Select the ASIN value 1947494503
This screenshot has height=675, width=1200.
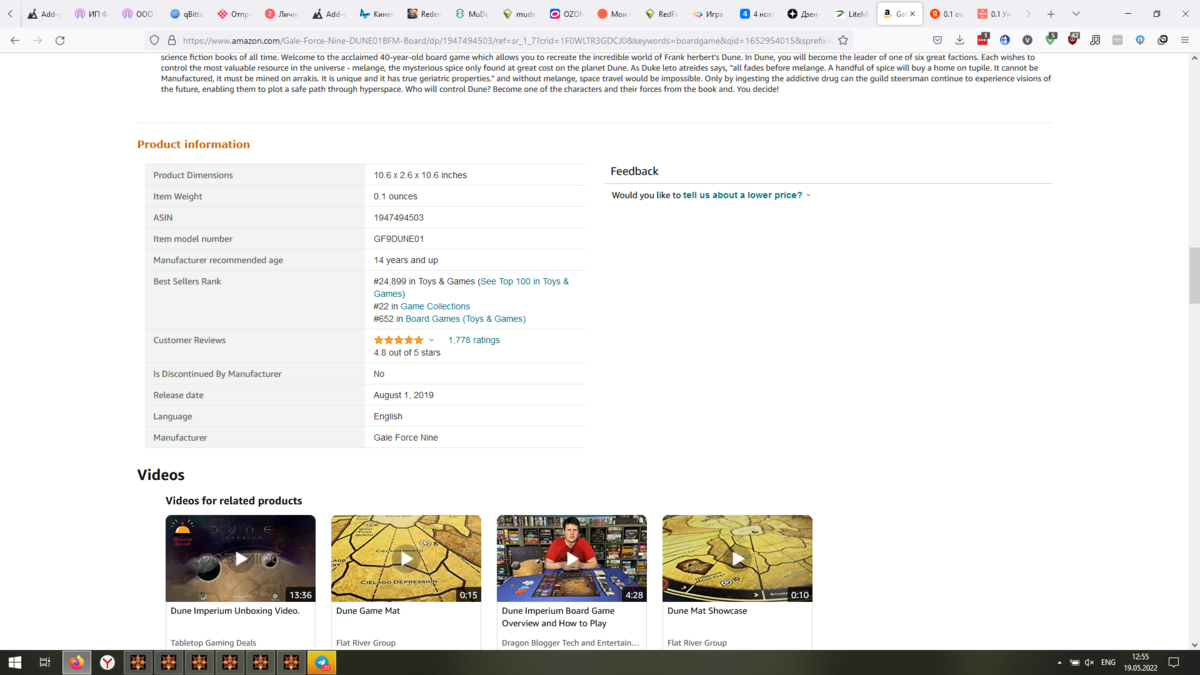click(399, 217)
